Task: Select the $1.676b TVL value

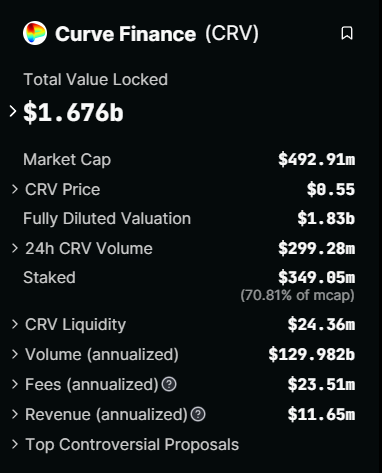Action: (73, 112)
